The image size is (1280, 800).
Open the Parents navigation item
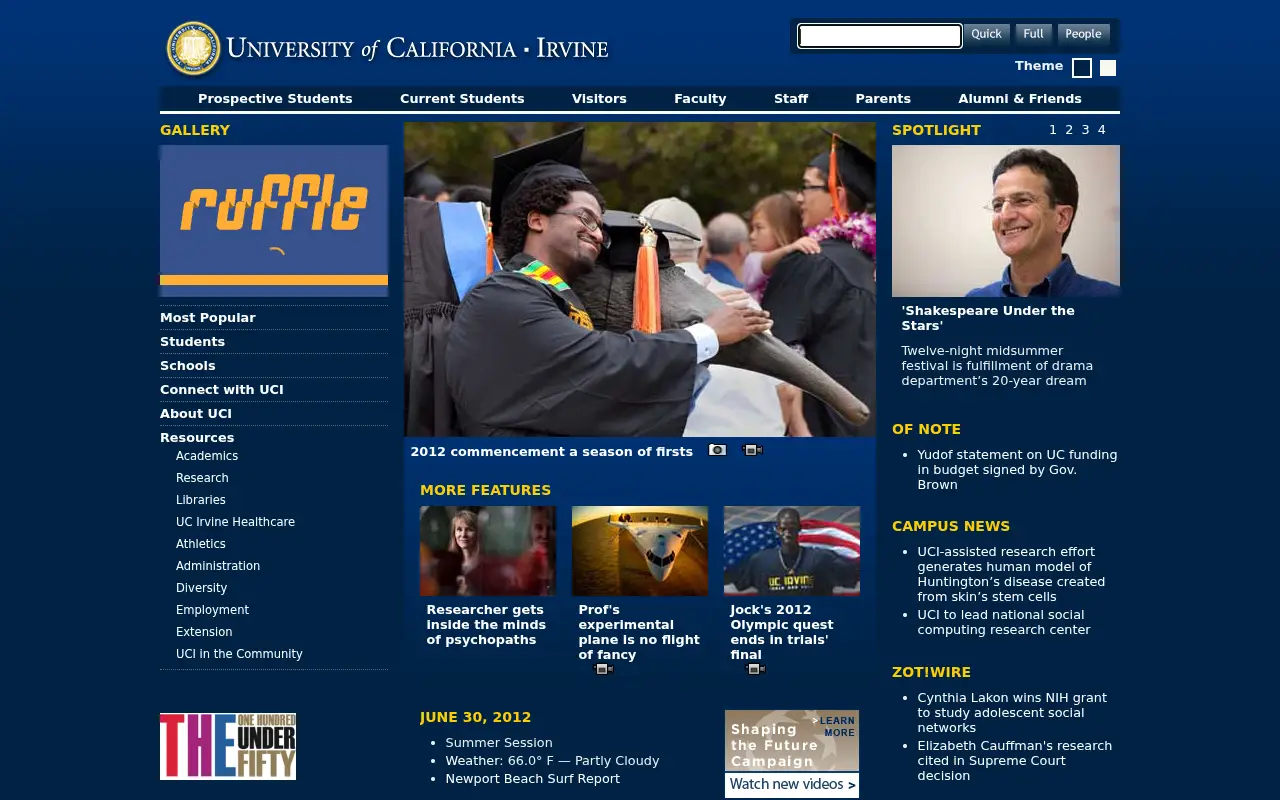coord(883,99)
